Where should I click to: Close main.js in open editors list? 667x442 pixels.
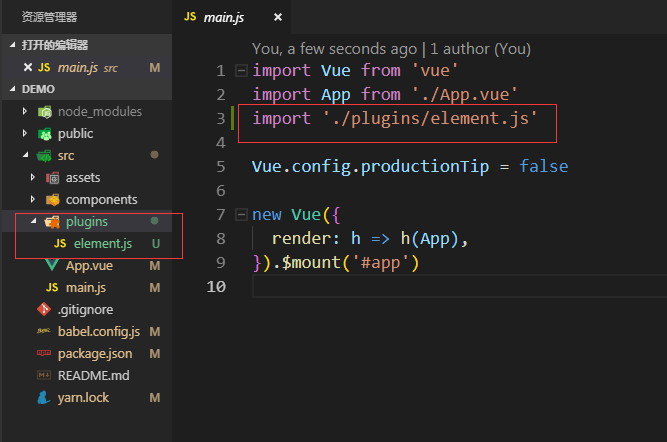(x=27, y=67)
